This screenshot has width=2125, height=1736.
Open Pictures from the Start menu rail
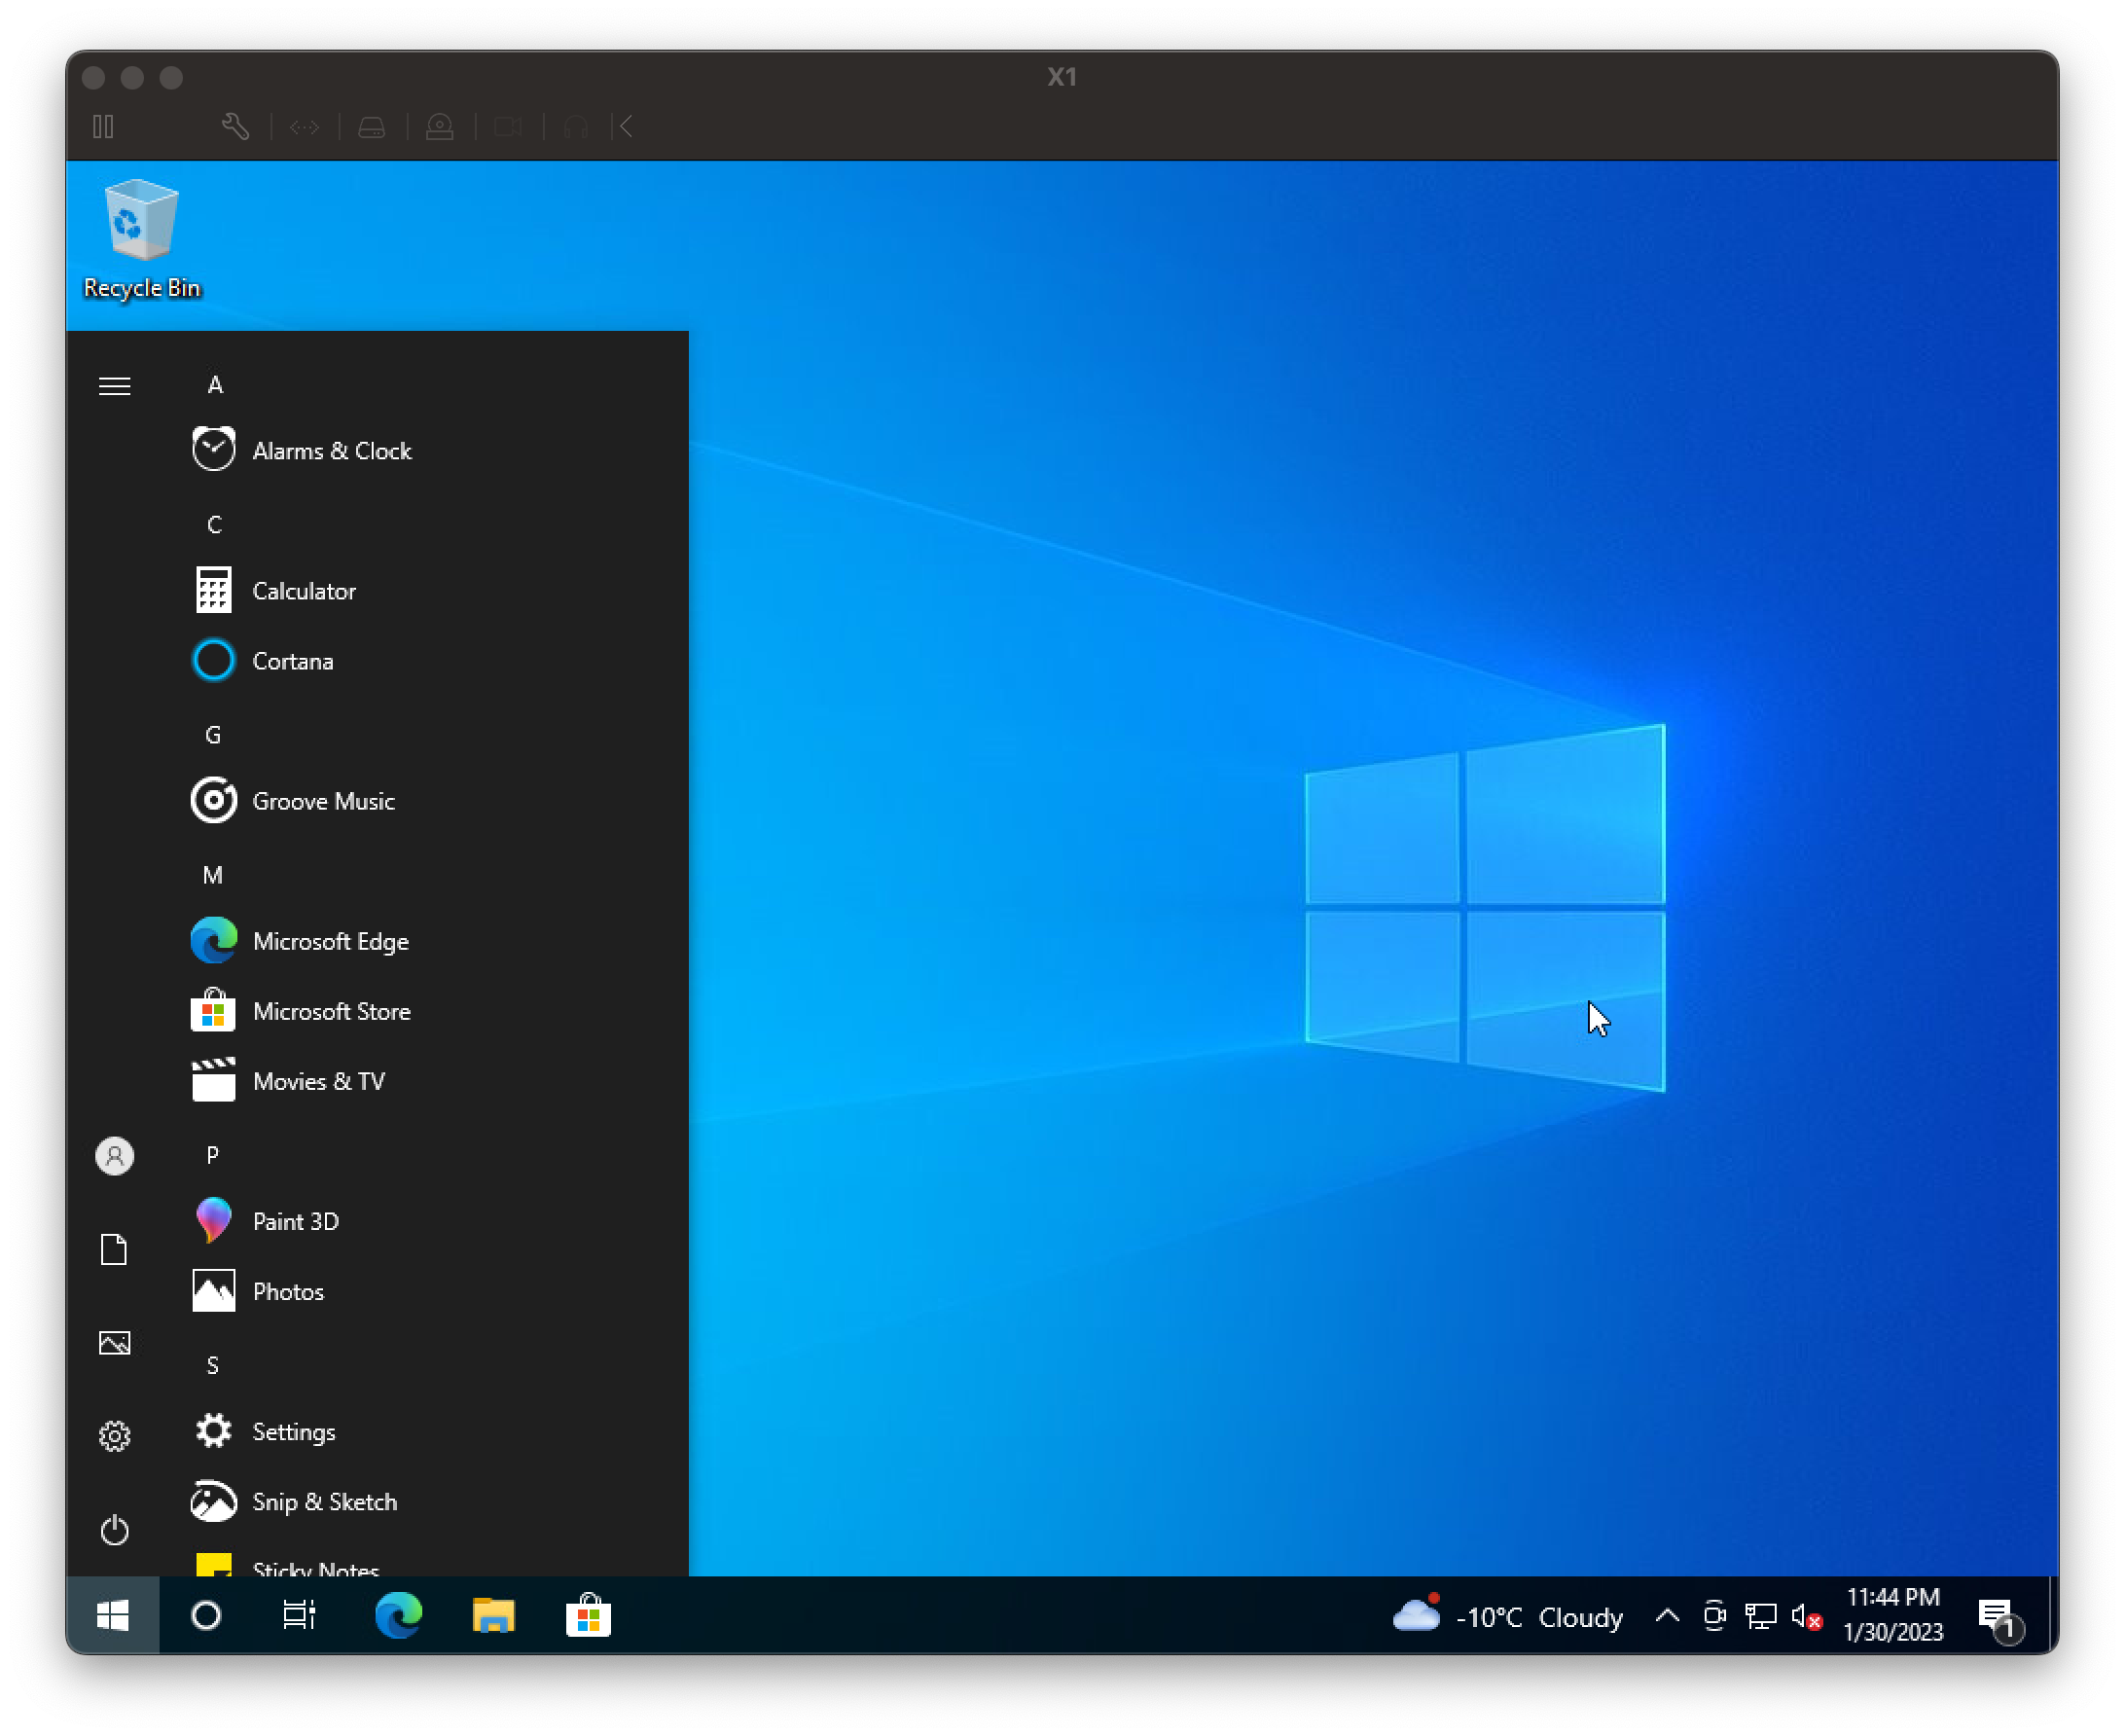point(115,1343)
